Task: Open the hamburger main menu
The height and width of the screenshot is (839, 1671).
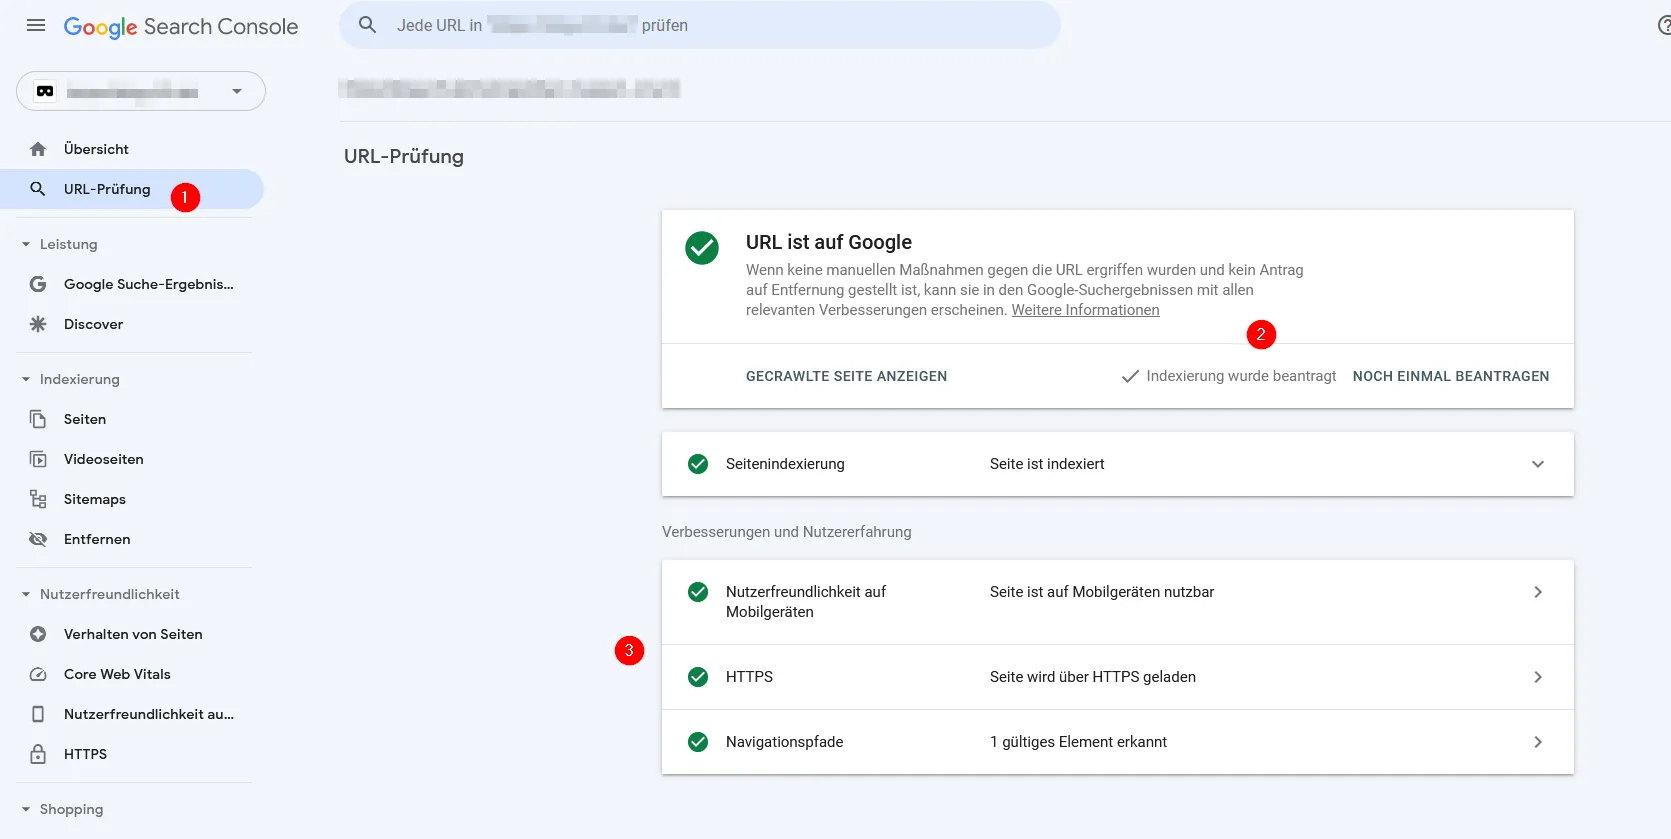Action: pos(36,26)
